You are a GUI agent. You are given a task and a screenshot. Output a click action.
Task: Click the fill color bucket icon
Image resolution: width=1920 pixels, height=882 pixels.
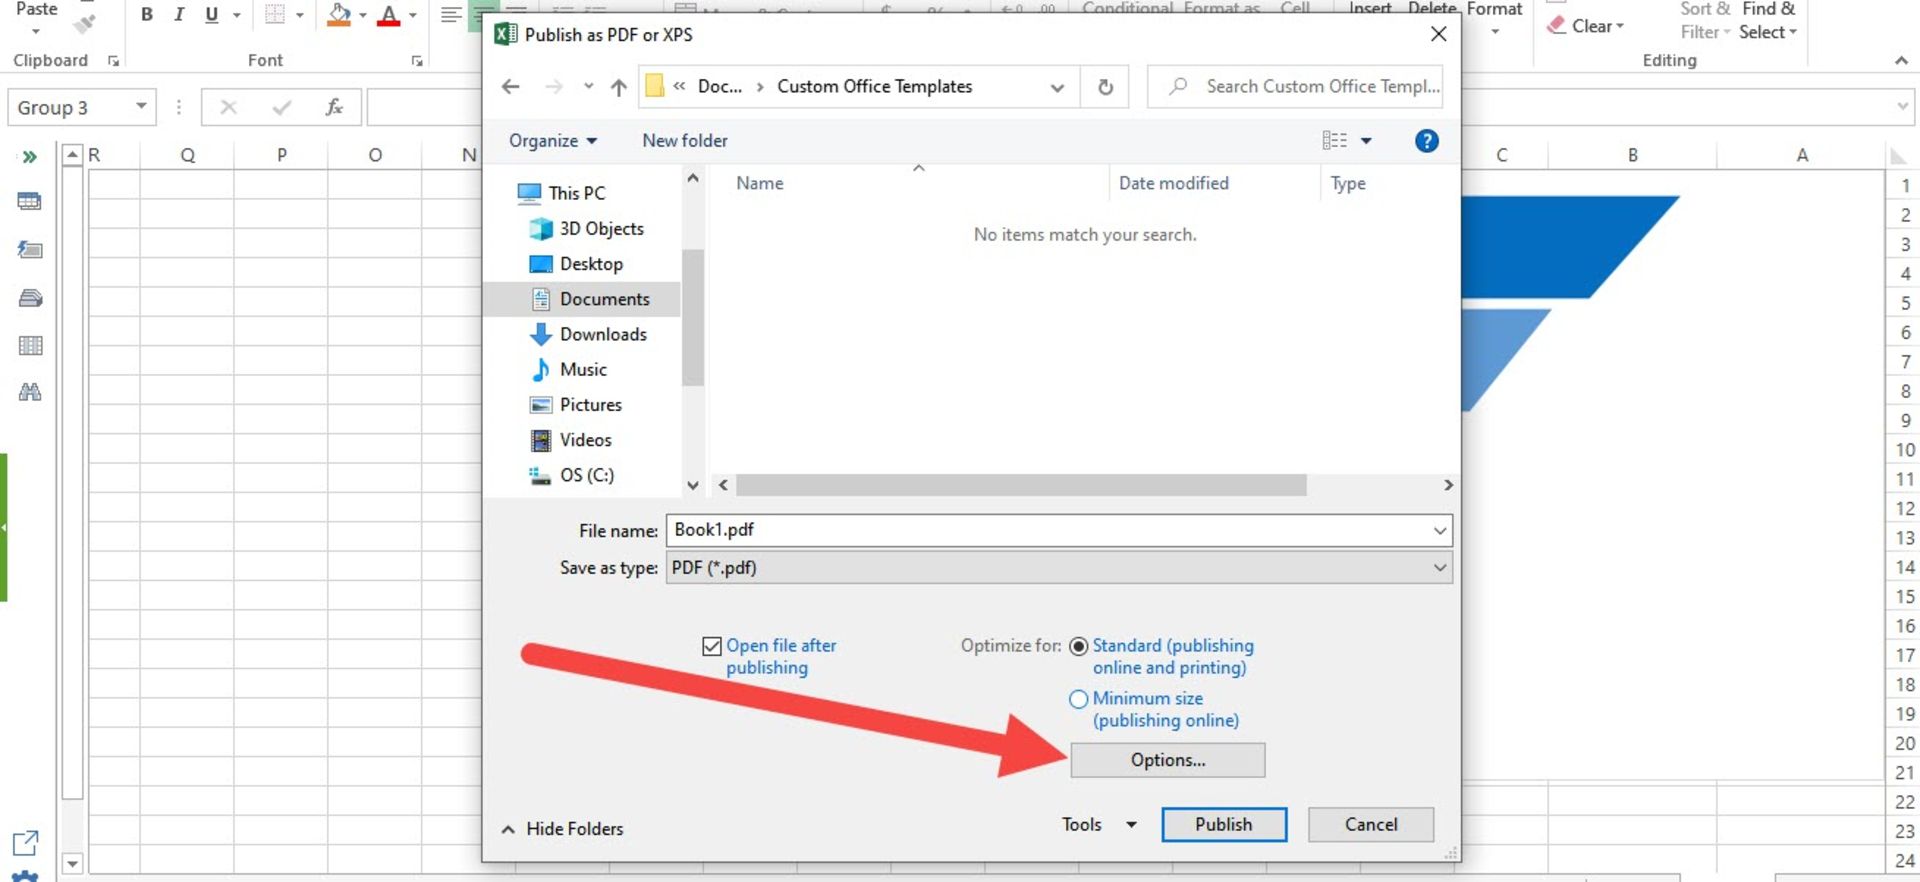tap(339, 15)
